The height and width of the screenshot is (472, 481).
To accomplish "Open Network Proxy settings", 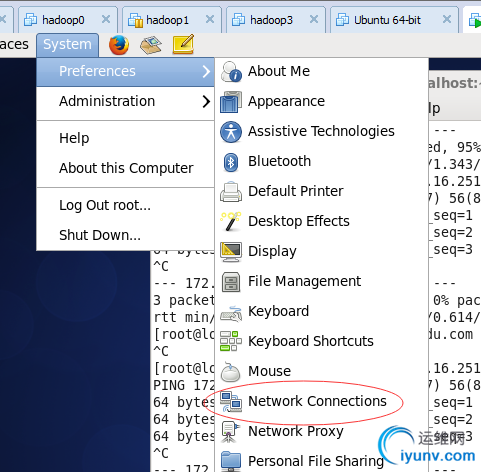I will pyautogui.click(x=321, y=431).
